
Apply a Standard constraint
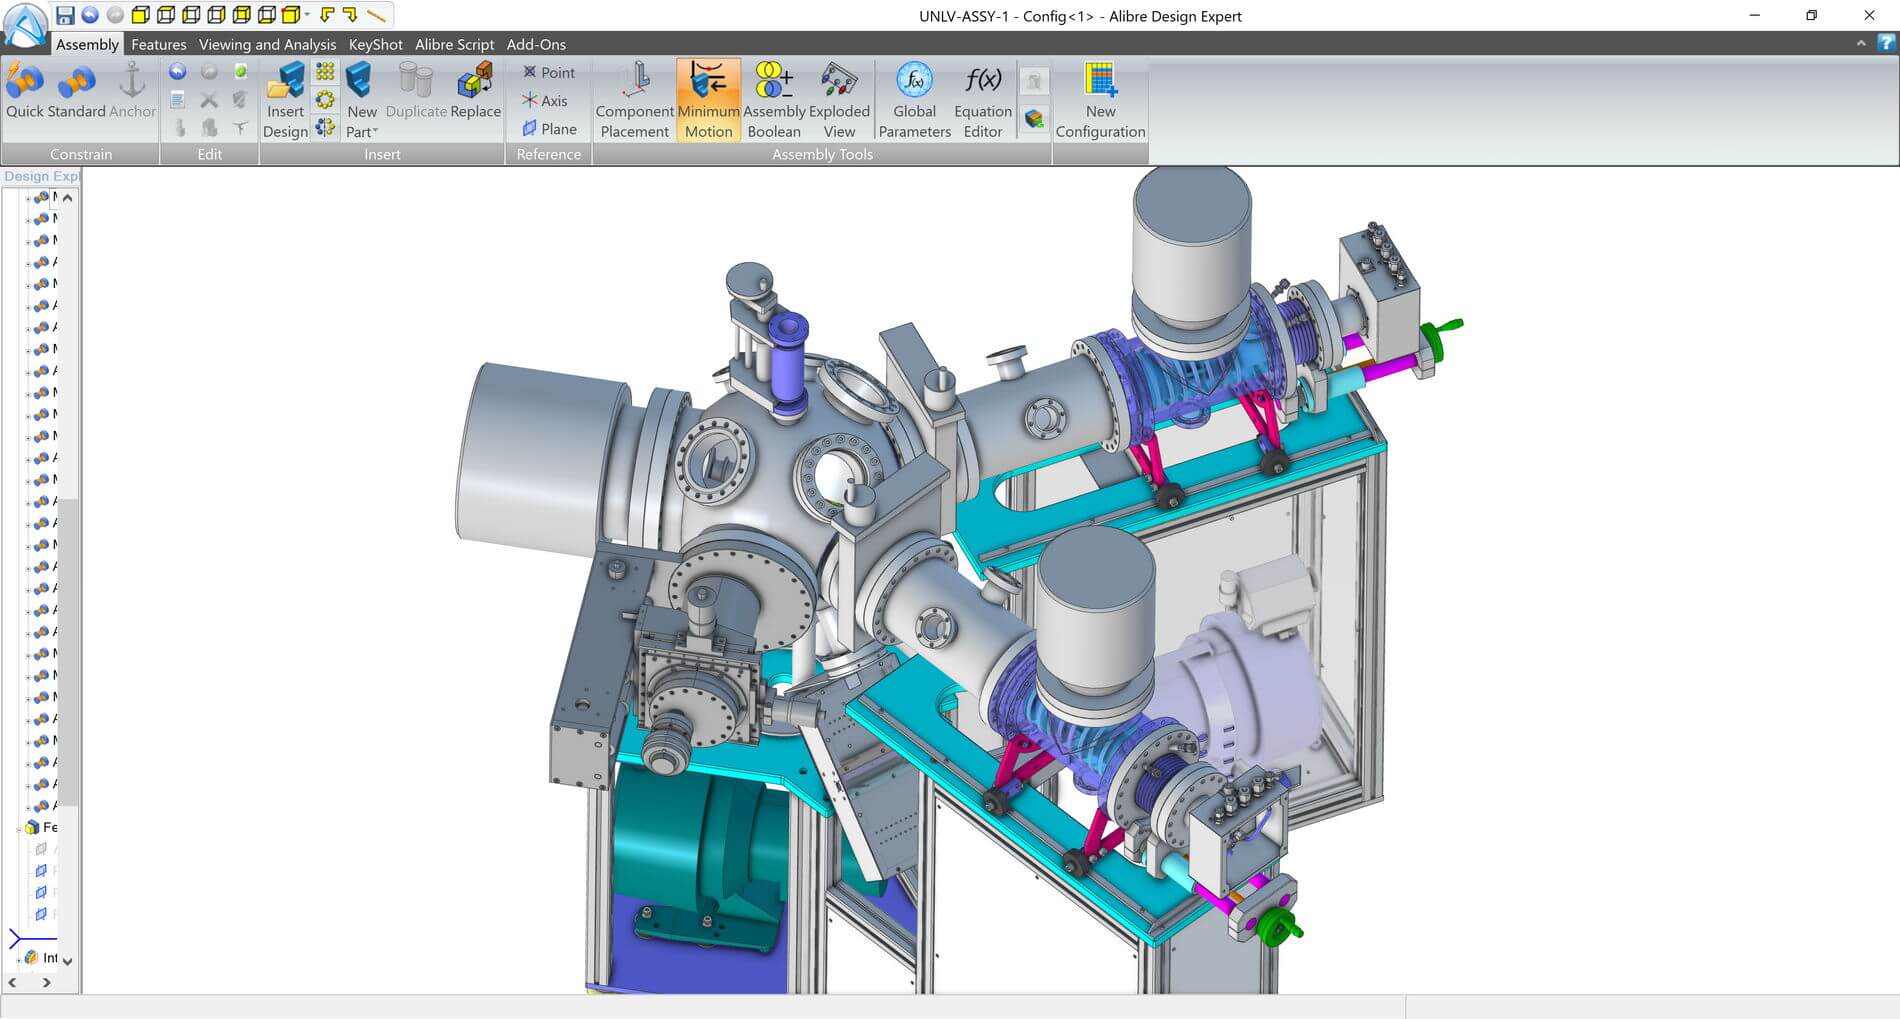77,91
